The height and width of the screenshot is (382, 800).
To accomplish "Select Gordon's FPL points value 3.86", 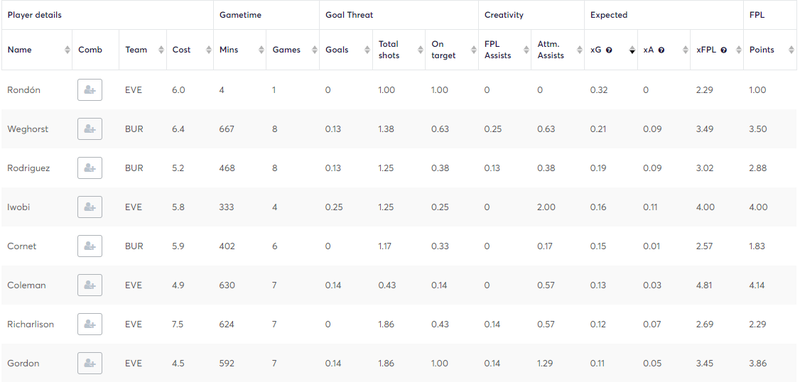I will coord(757,363).
